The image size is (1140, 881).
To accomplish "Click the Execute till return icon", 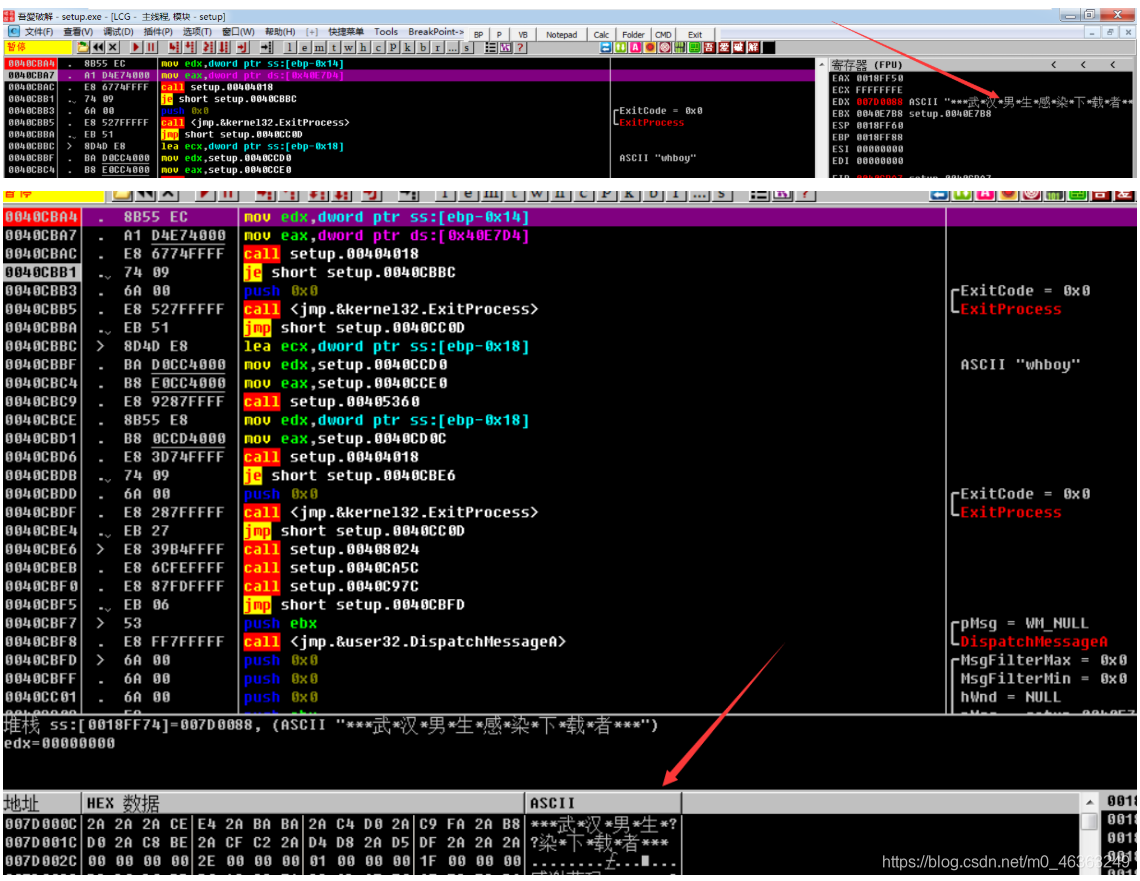I will [x=241, y=47].
